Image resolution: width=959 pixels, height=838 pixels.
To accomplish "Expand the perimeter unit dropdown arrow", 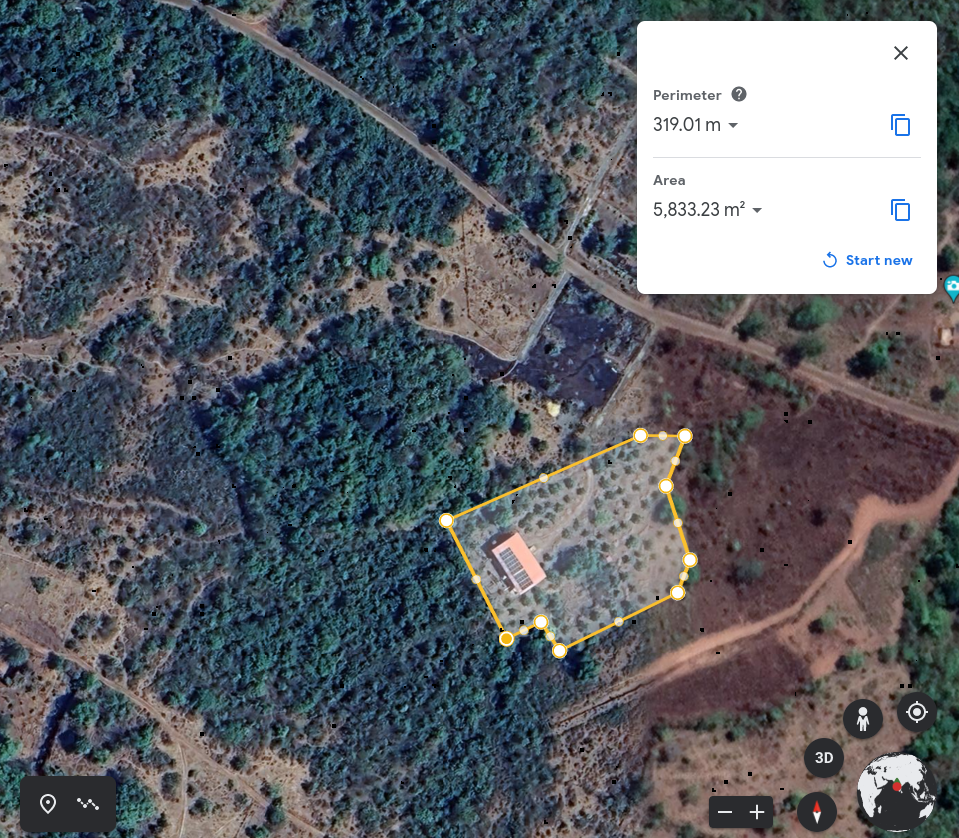I will (733, 125).
